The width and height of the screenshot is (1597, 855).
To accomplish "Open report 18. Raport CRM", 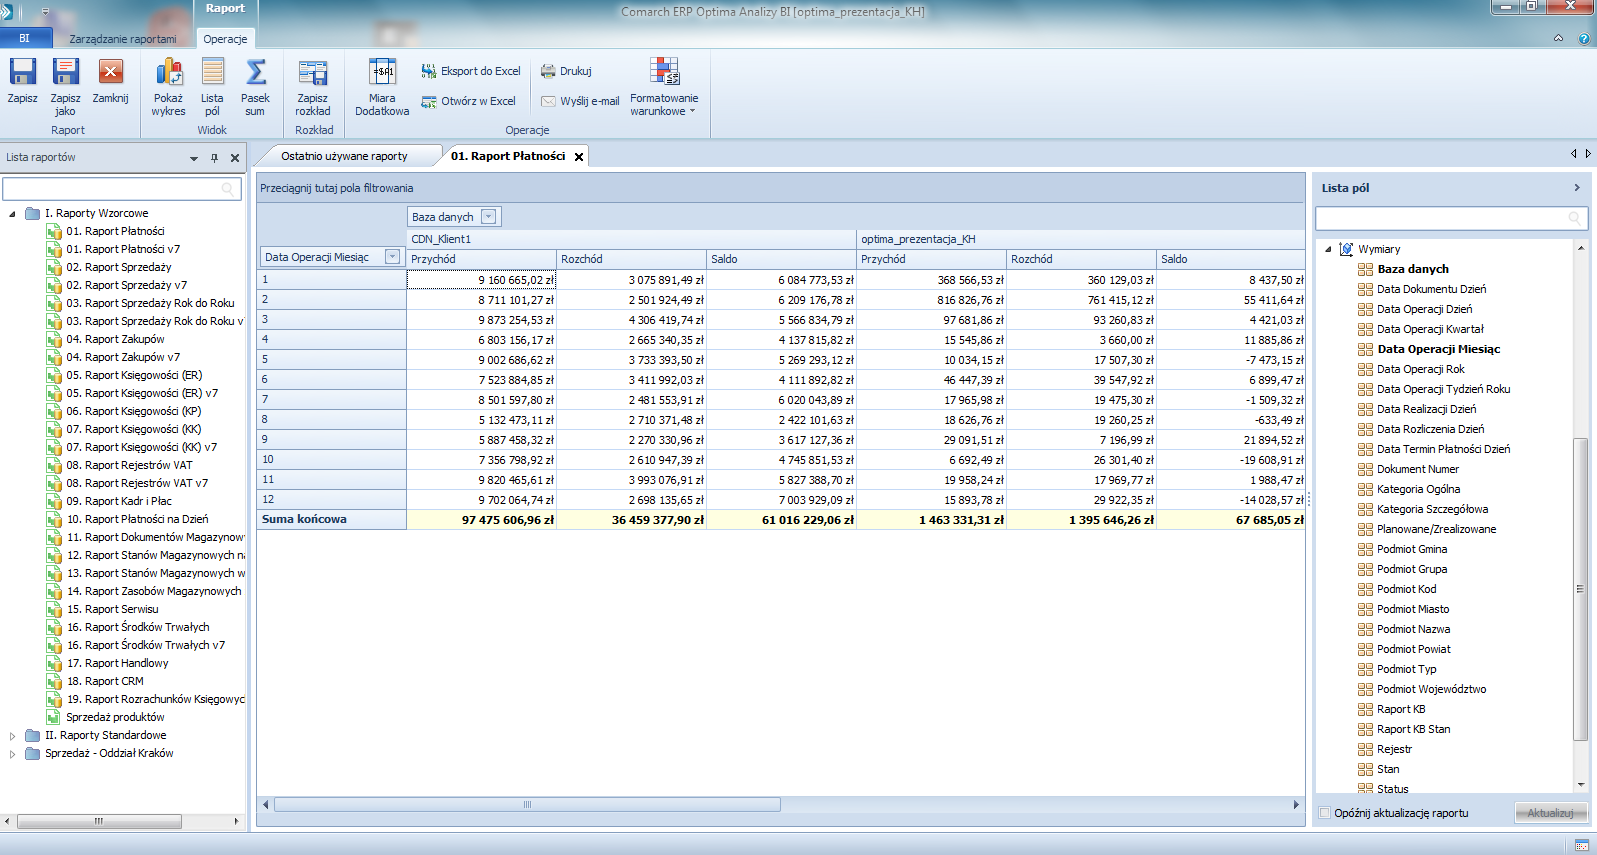I will tap(104, 681).
